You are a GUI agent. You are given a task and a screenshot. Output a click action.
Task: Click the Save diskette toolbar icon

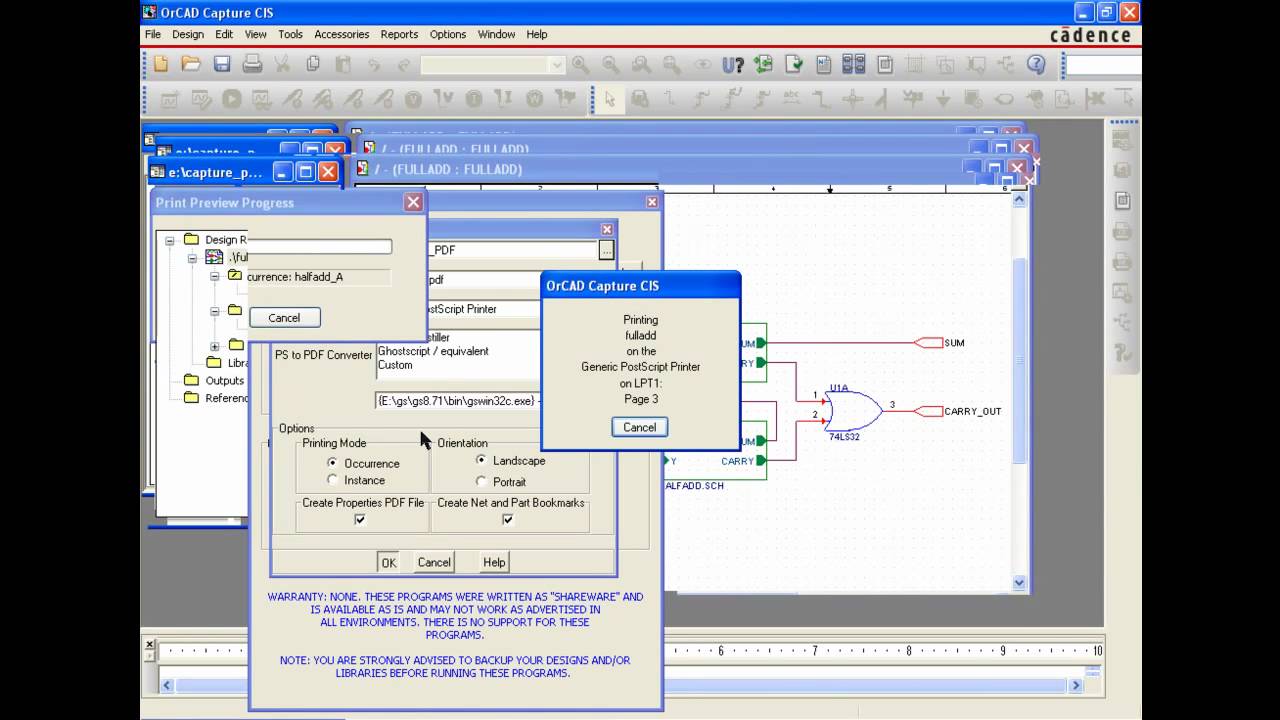pos(222,64)
